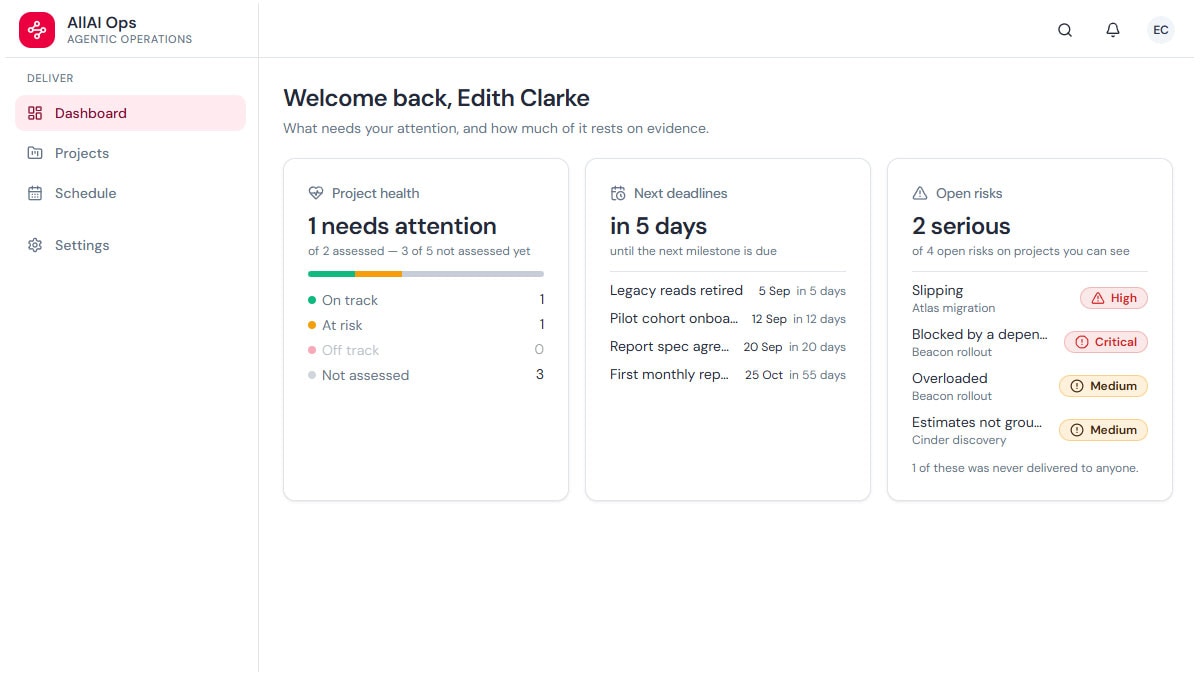1200x700 pixels.
Task: Click the Dashboard grid icon in sidebar
Action: [35, 113]
